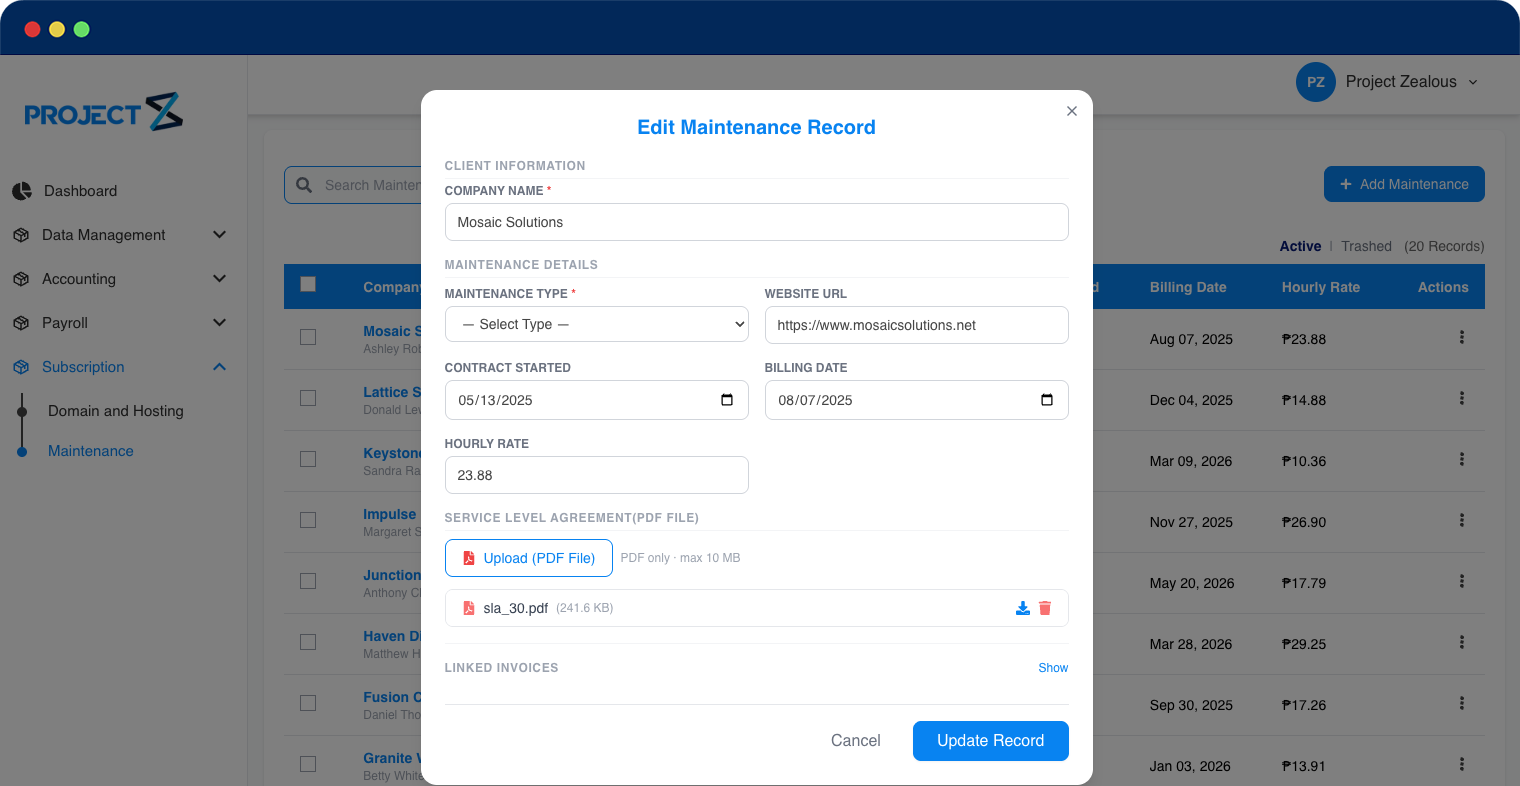Expand the Payroll menu chevron
Viewport: 1520px width, 786px height.
point(220,322)
